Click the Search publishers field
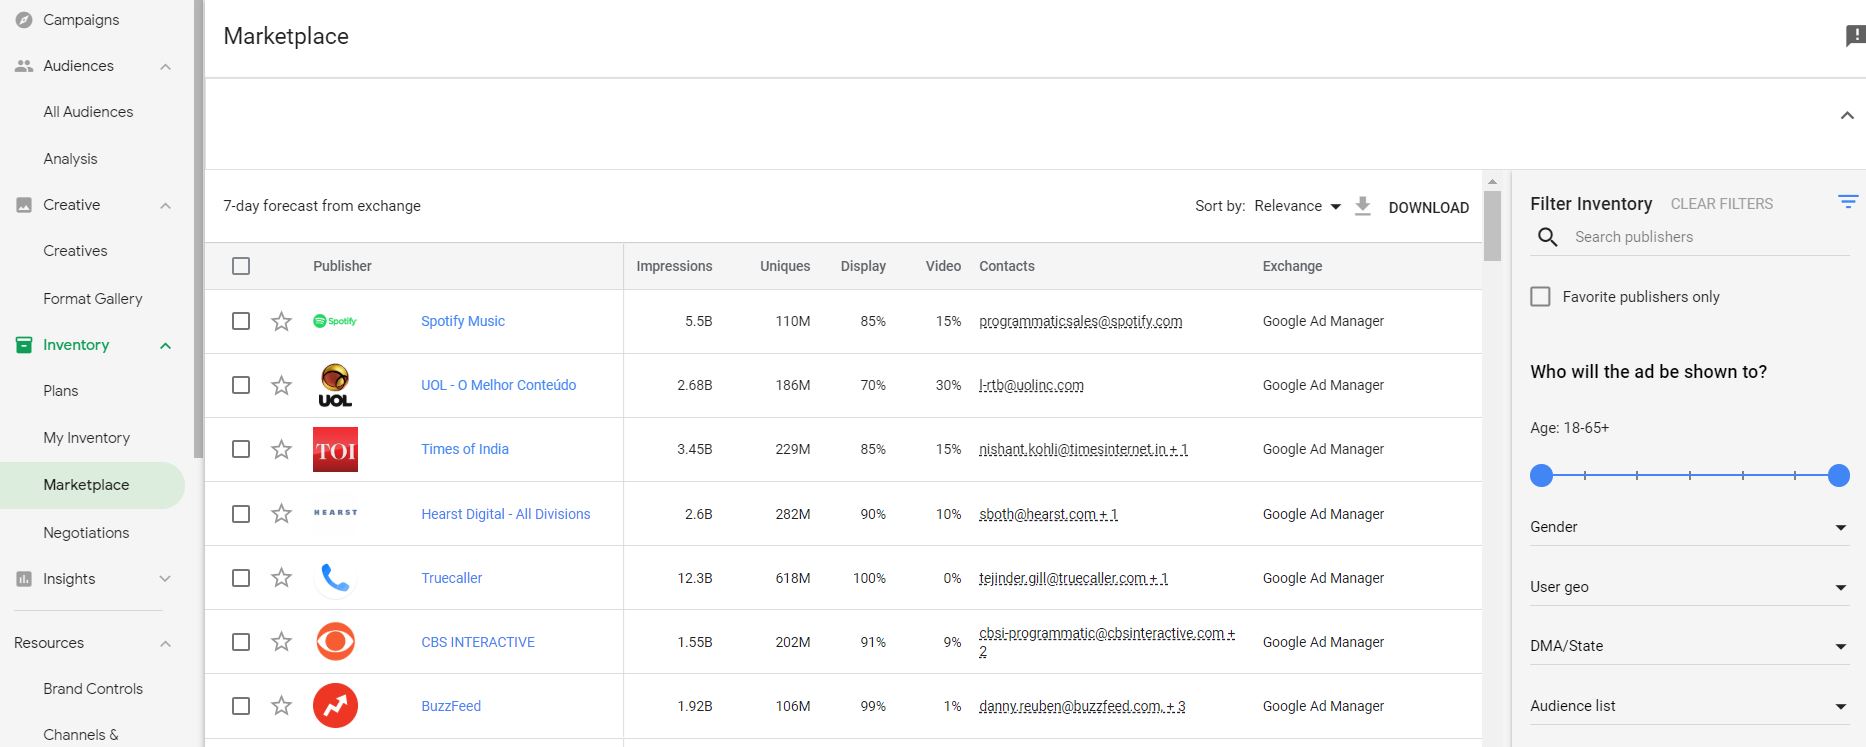This screenshot has width=1866, height=747. point(1710,237)
